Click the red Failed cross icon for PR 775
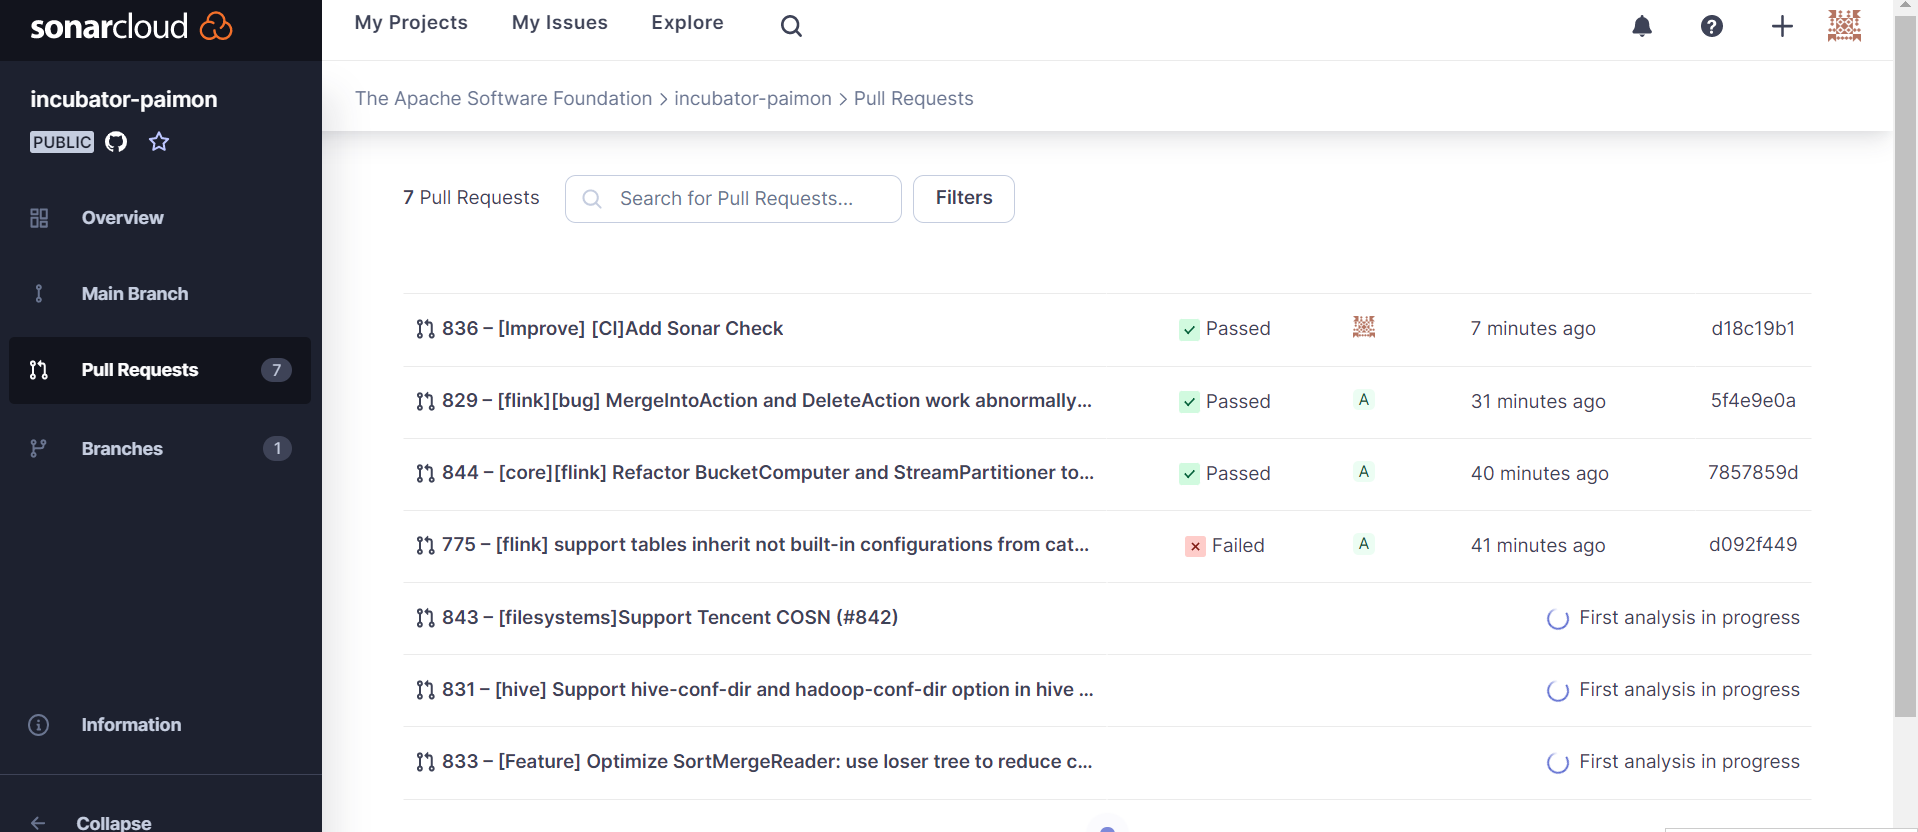Viewport: 1918px width, 832px height. click(1195, 546)
